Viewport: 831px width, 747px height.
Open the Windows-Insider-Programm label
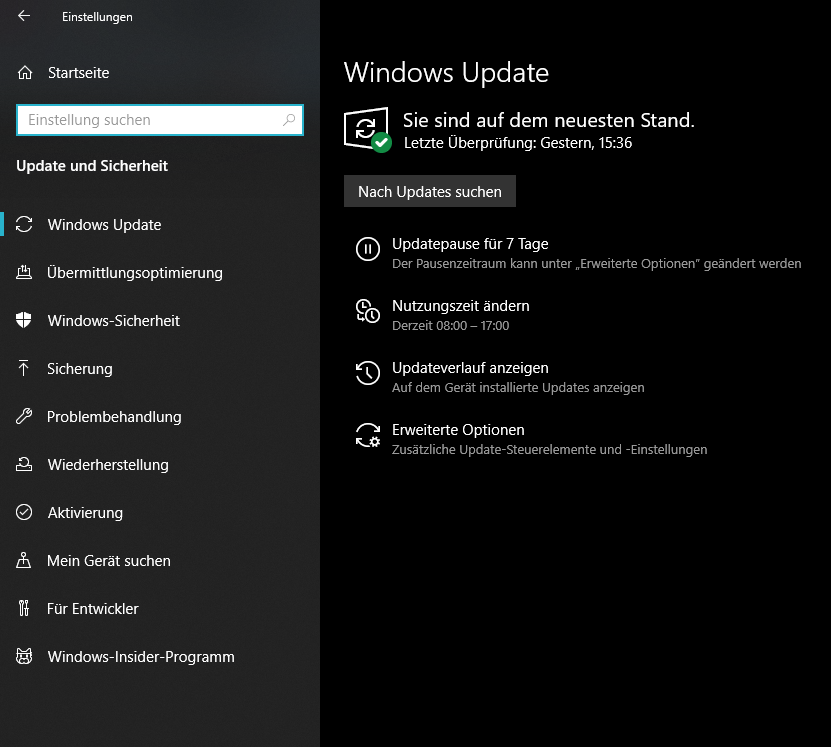click(x=141, y=657)
